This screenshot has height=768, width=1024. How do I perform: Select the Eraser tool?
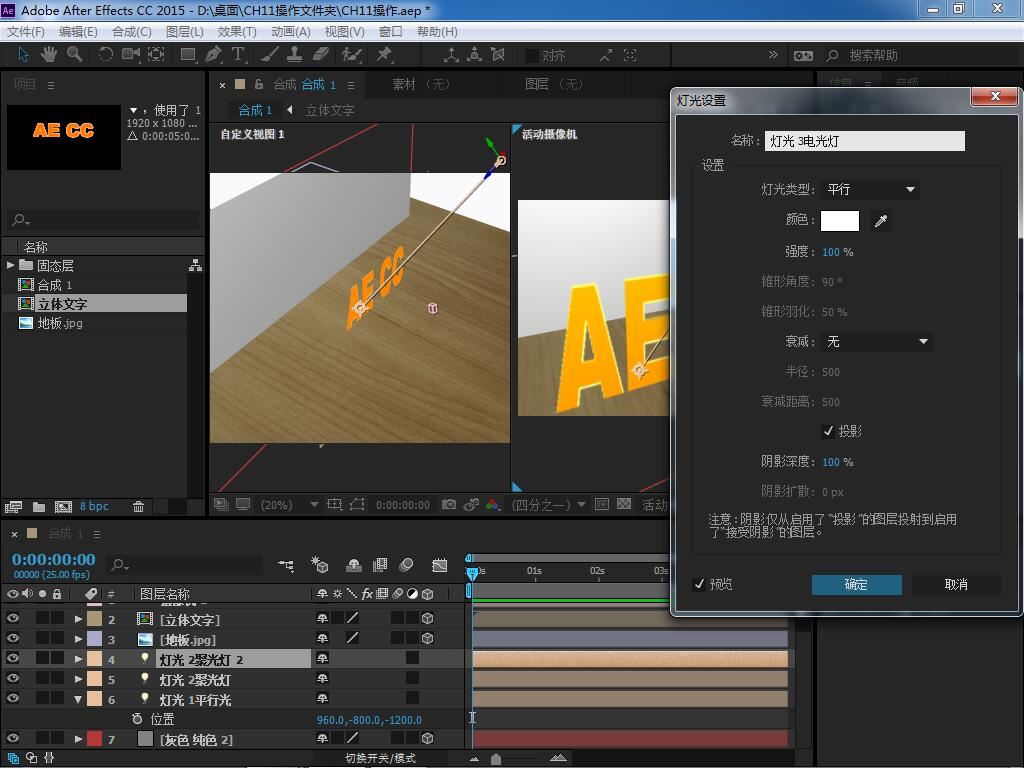(321, 55)
